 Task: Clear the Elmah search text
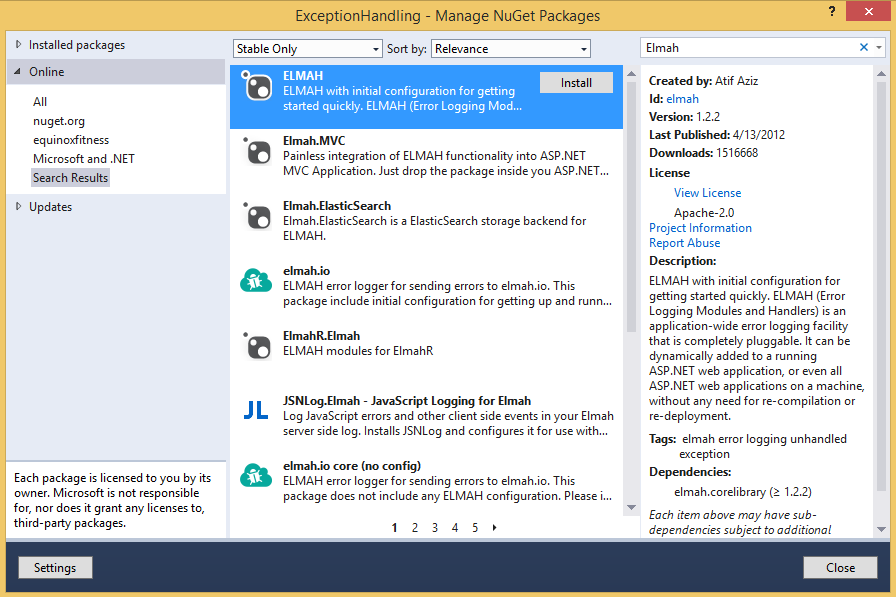point(863,47)
